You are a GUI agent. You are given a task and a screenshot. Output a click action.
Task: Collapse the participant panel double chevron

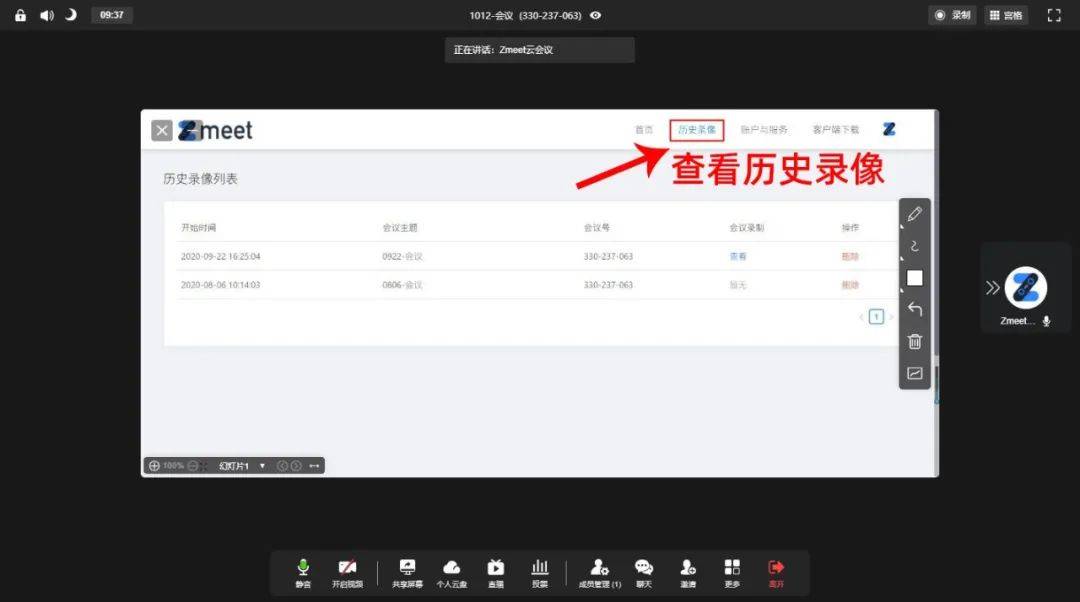[993, 288]
